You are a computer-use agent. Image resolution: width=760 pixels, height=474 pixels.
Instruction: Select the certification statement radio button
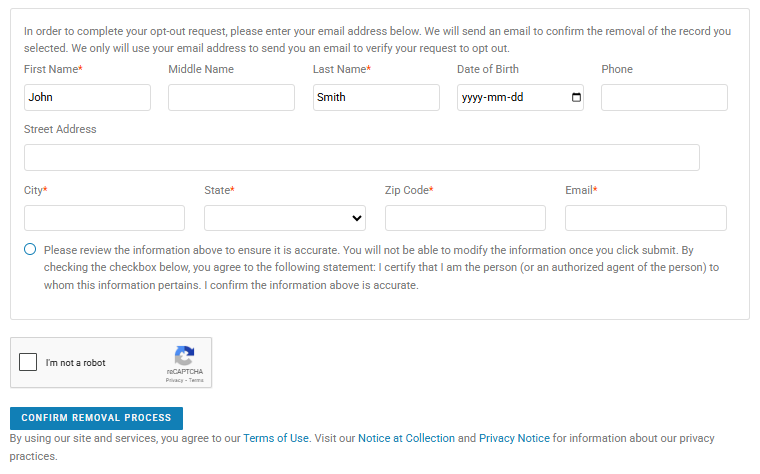point(30,250)
